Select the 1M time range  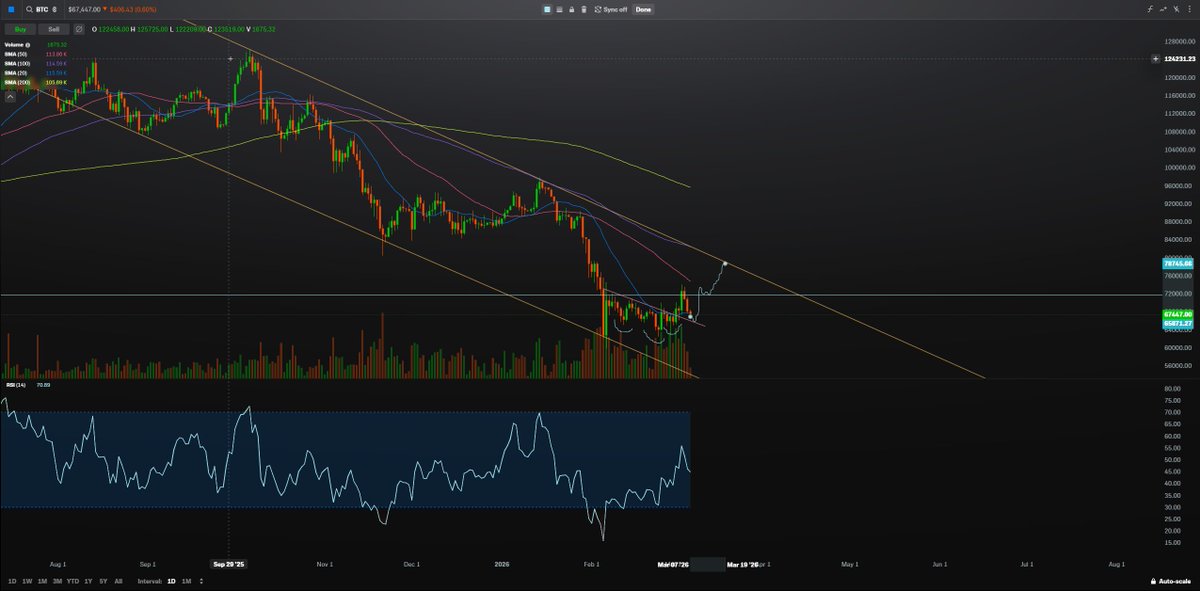click(x=42, y=581)
